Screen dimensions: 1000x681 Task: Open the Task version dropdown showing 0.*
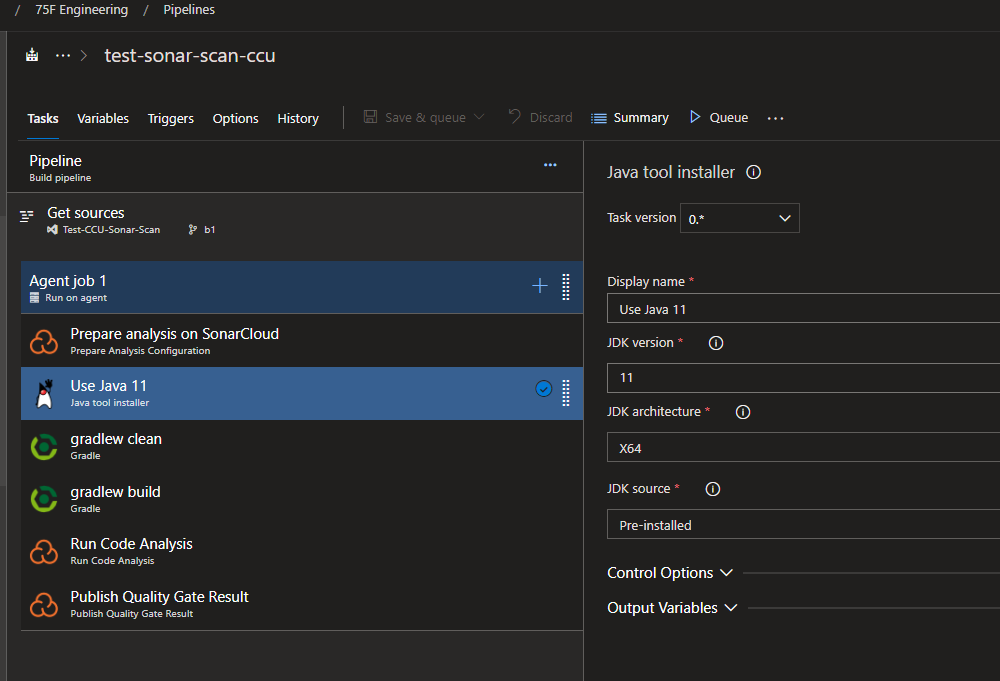[739, 217]
